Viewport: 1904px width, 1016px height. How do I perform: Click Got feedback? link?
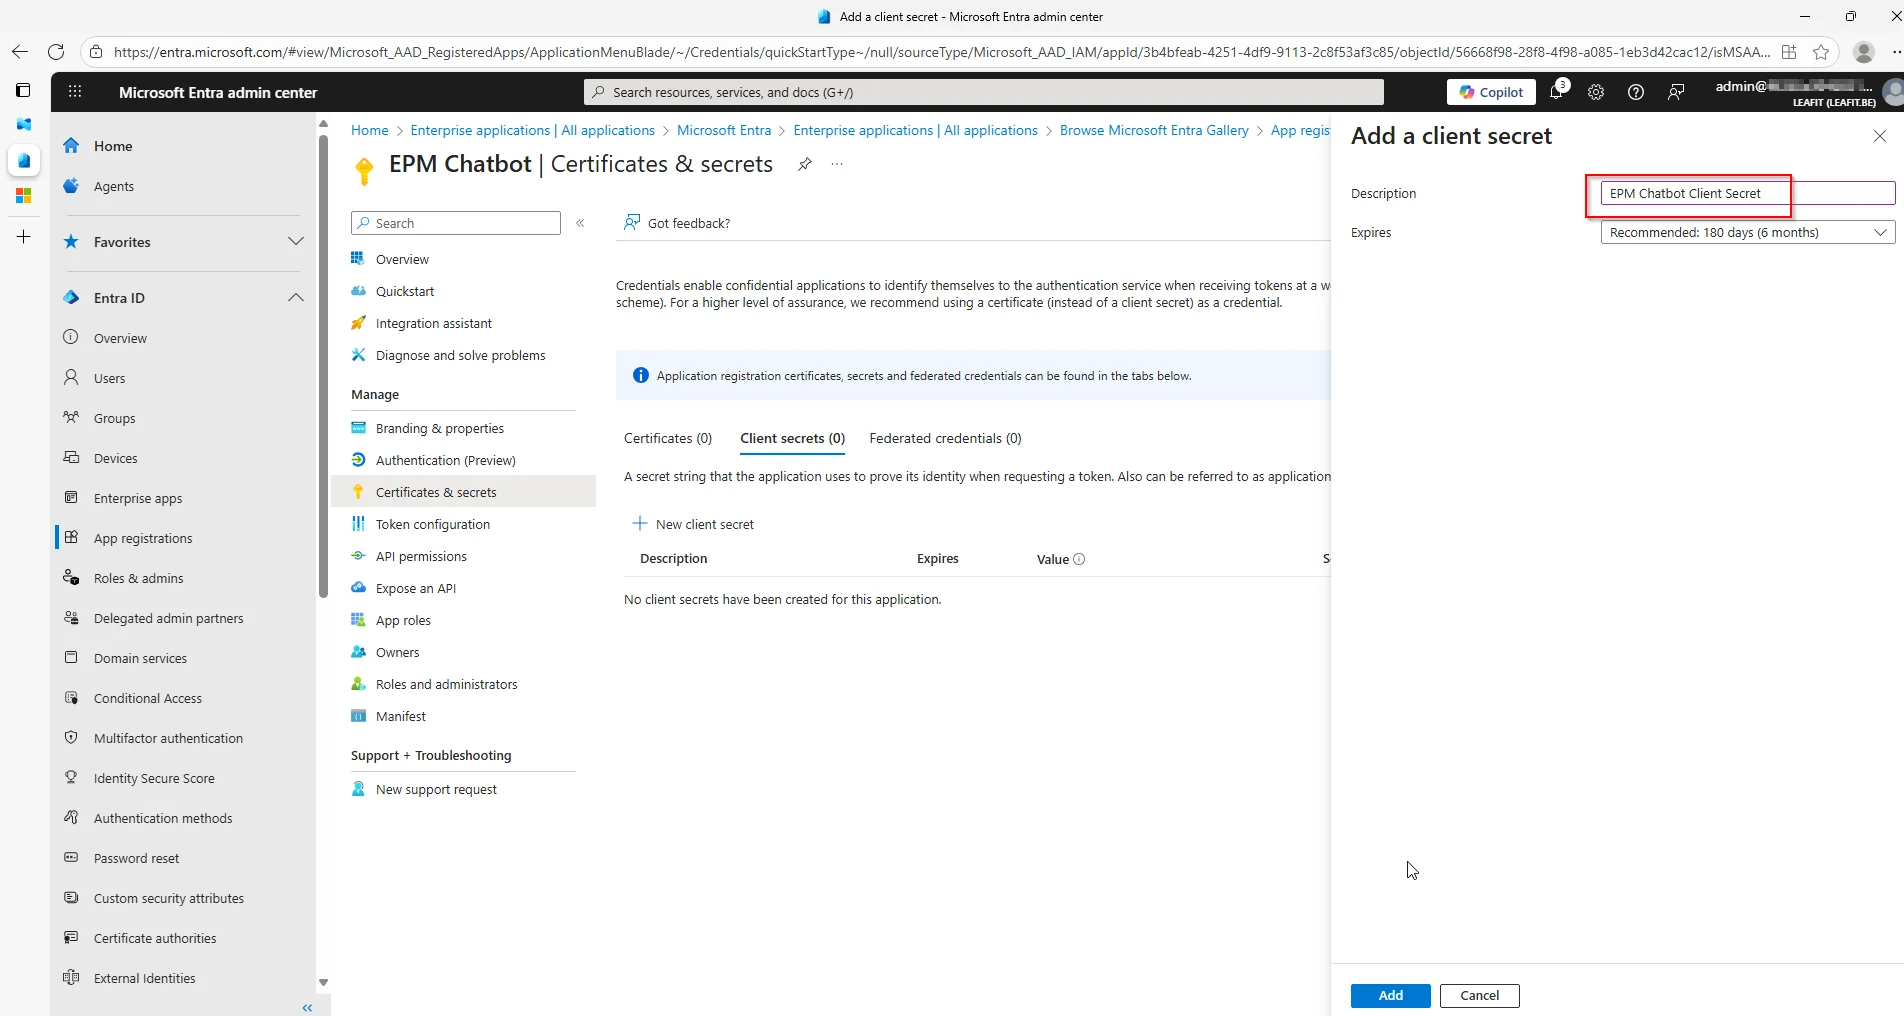(677, 223)
